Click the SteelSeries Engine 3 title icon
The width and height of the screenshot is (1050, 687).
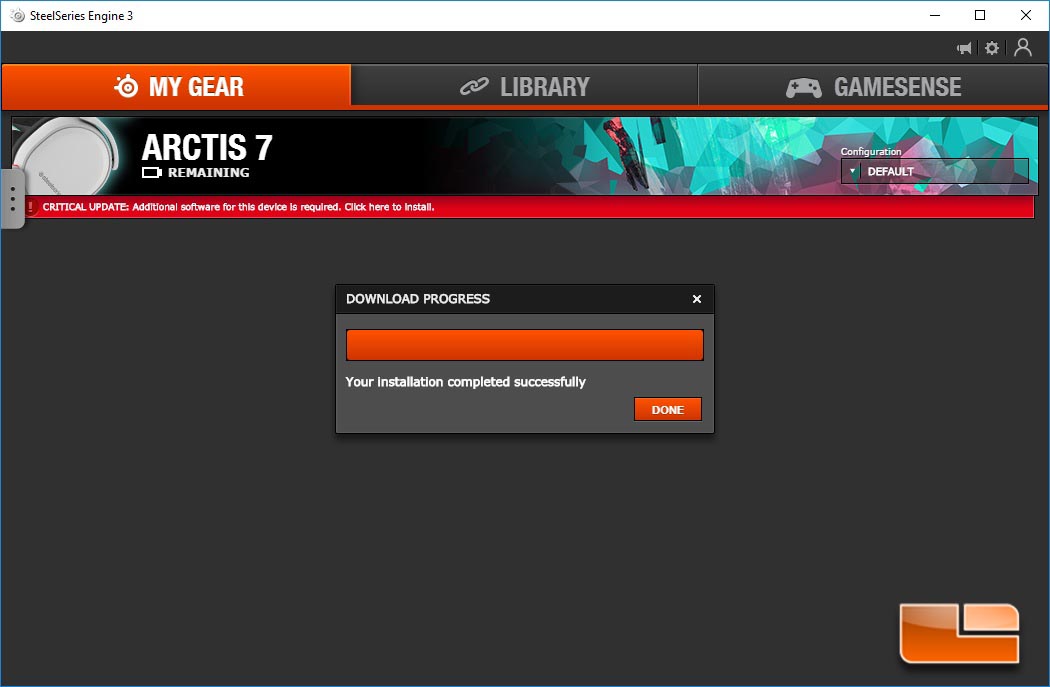click(17, 15)
